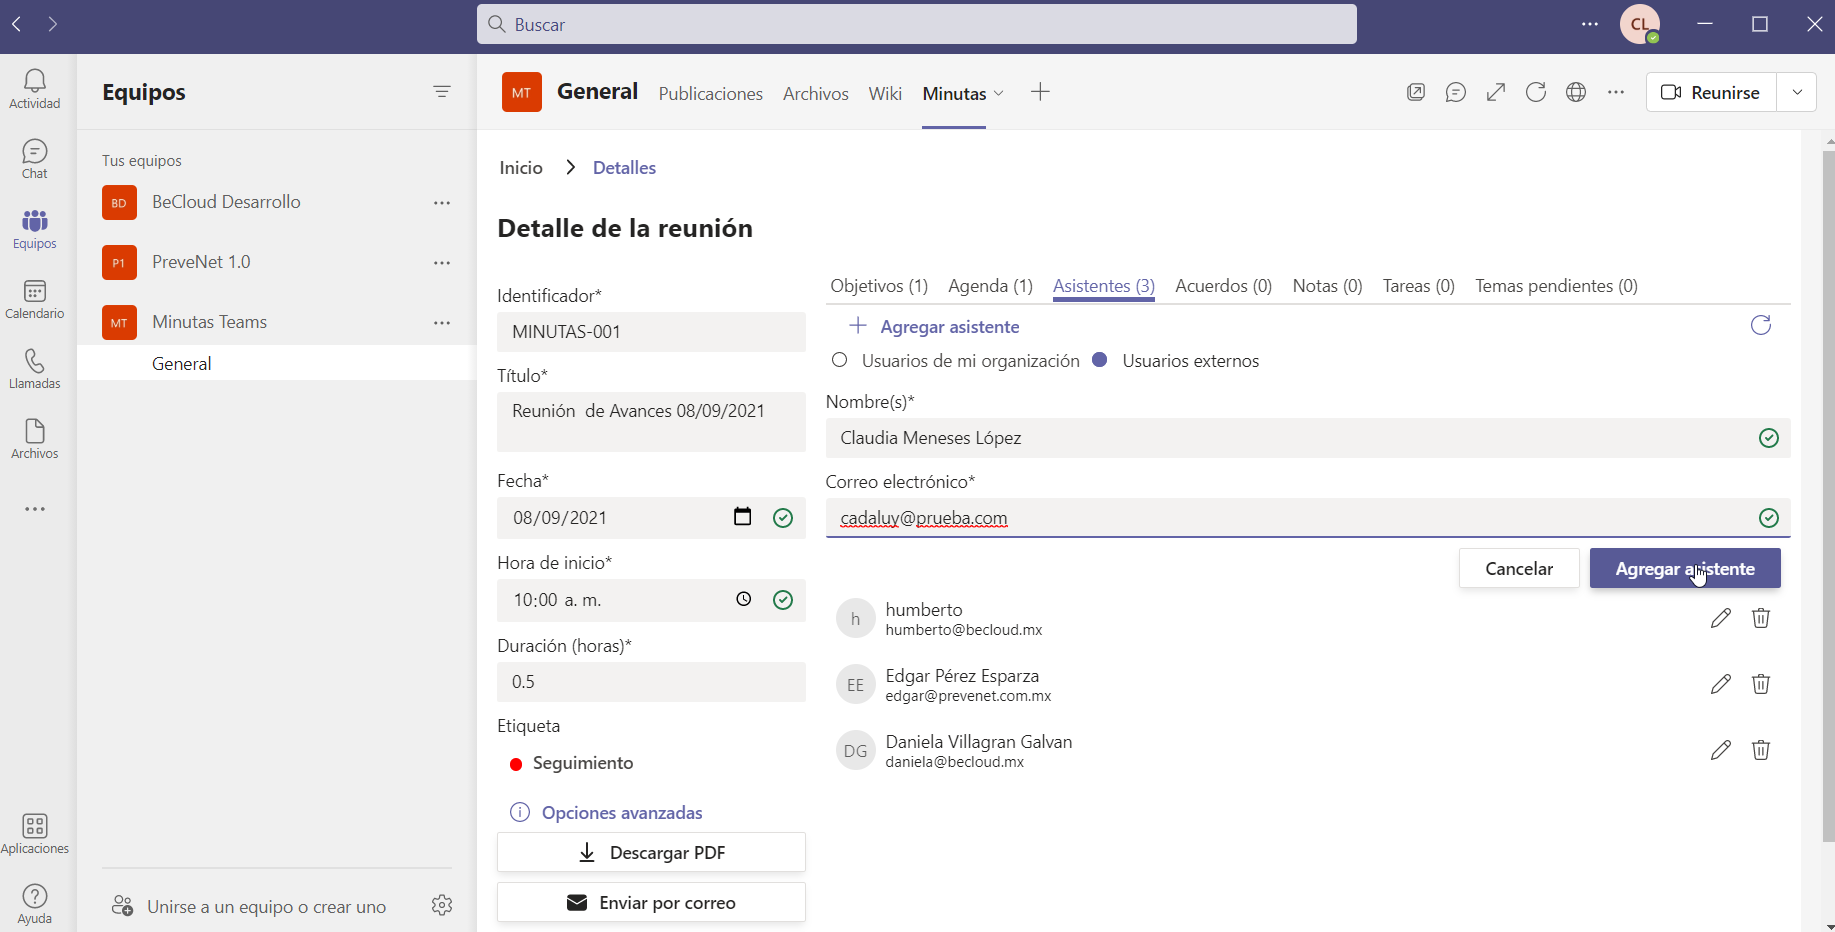
Task: Expand the tab to full screen
Action: click(1496, 92)
